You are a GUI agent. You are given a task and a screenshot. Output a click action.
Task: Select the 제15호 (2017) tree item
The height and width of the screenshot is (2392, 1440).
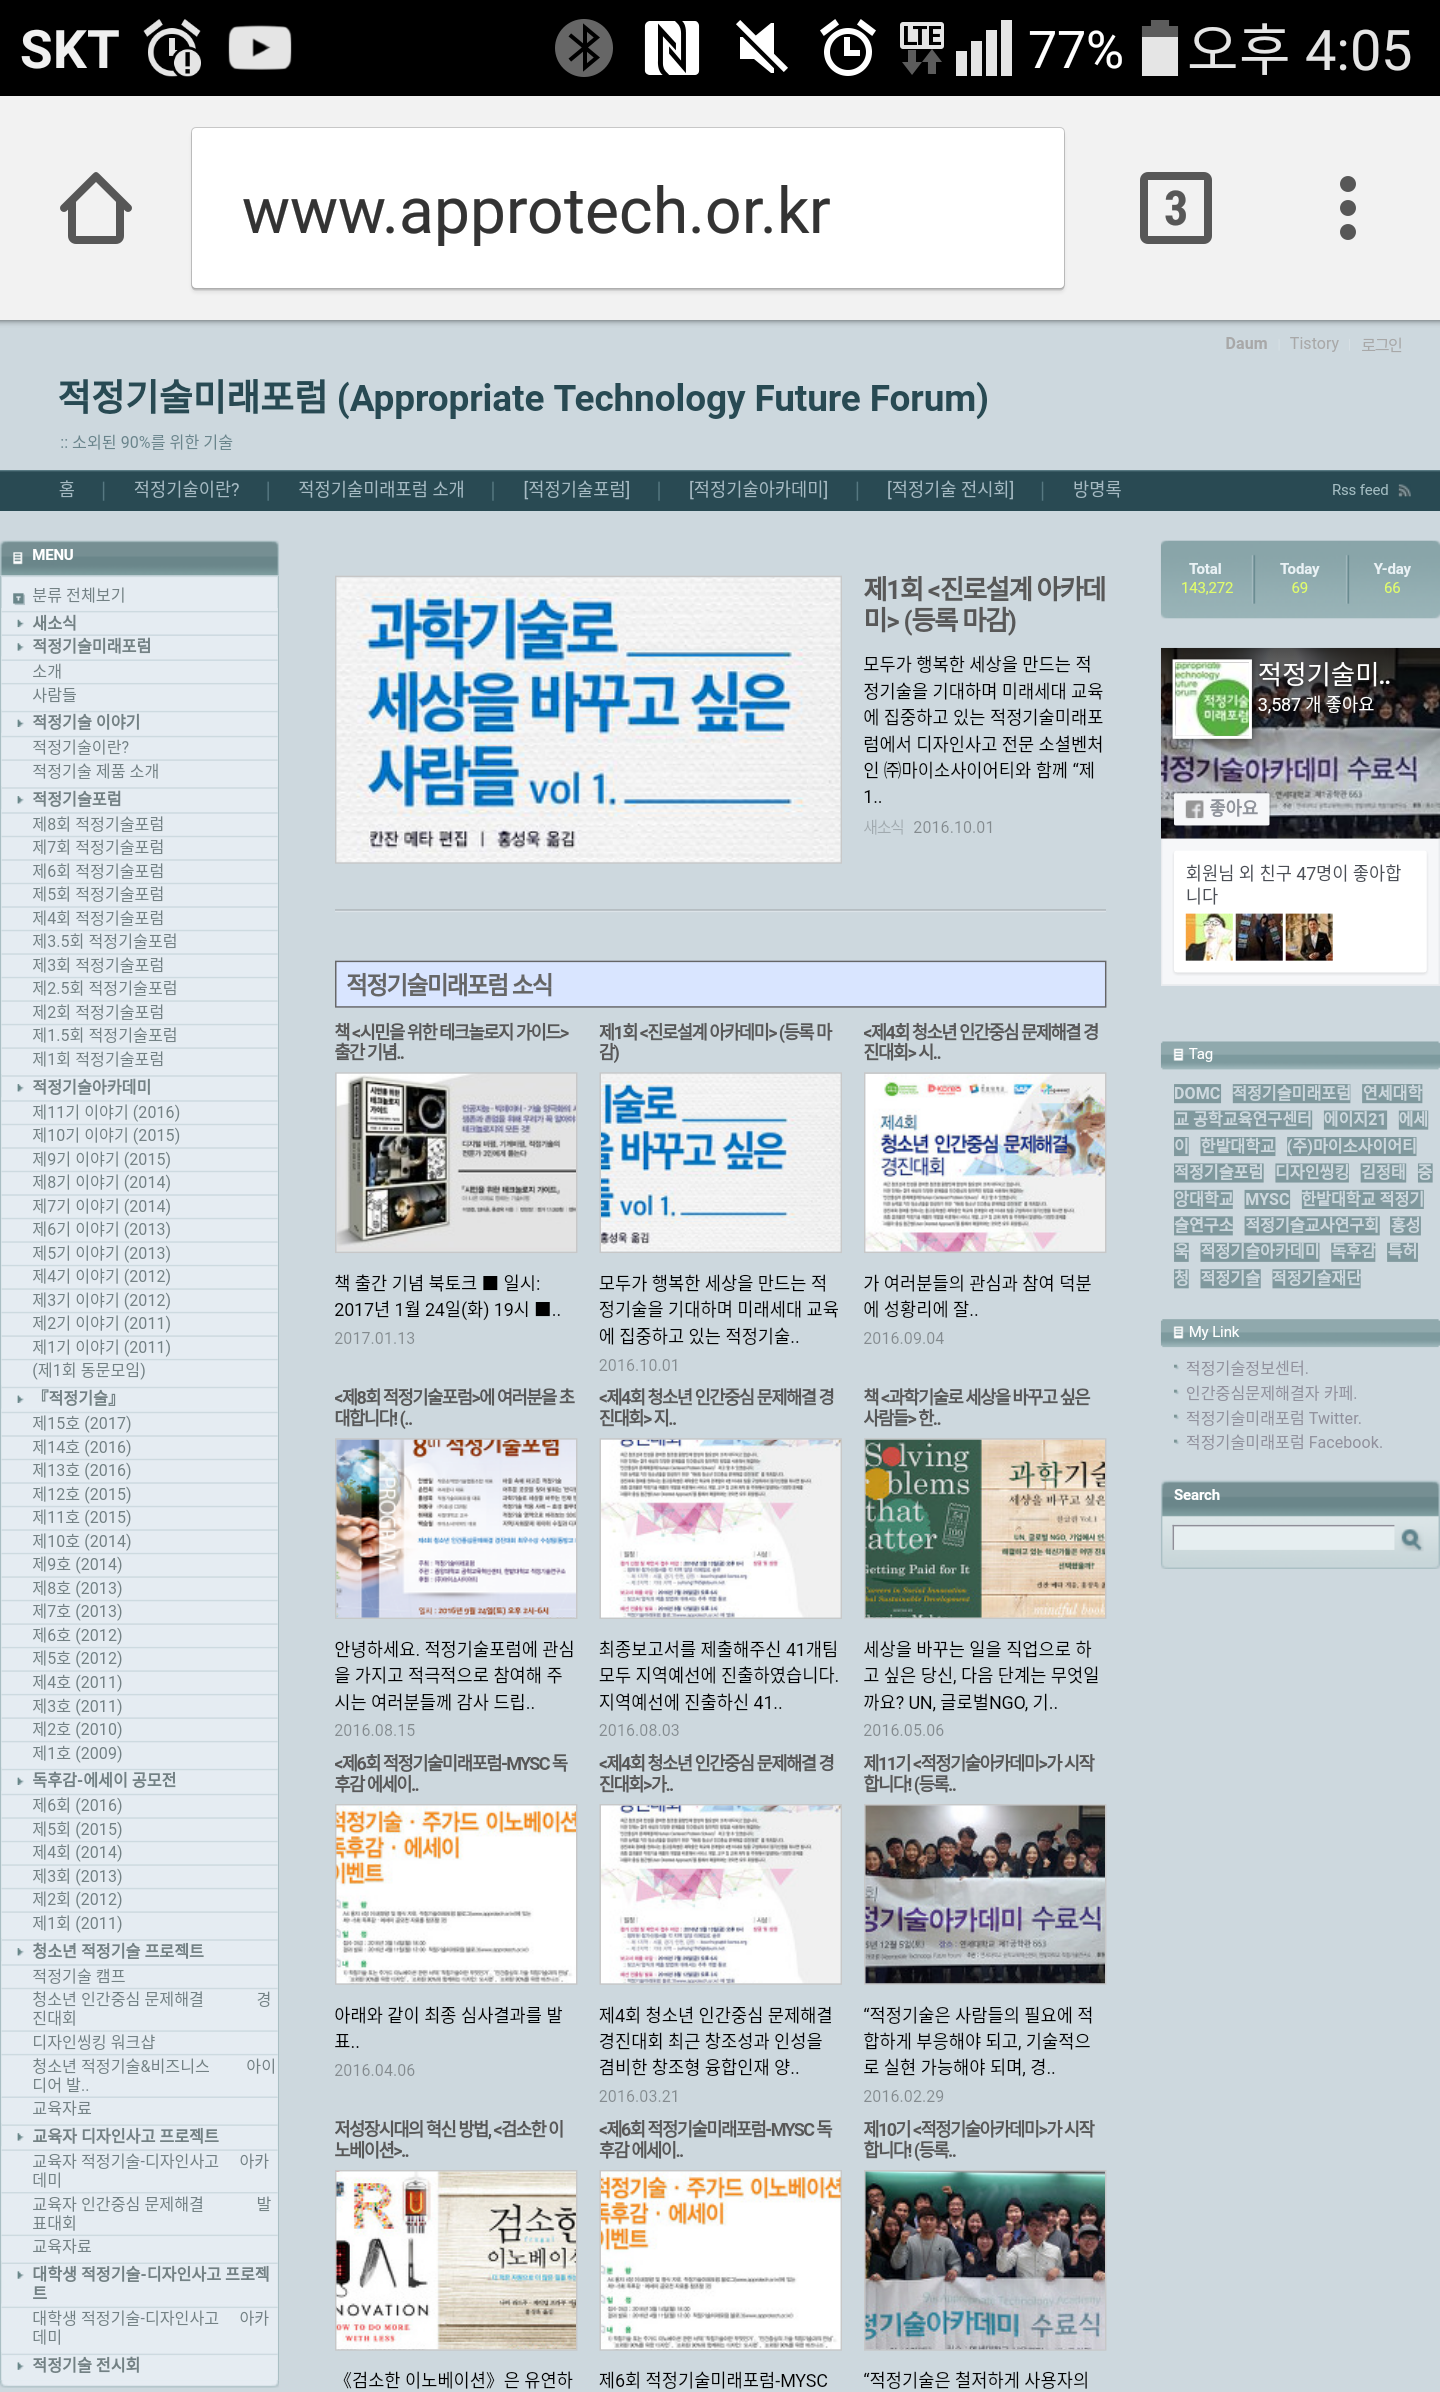(x=82, y=1423)
